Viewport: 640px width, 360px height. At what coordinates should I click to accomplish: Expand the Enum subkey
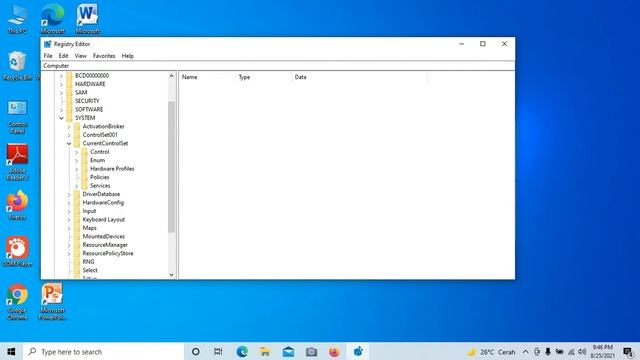coord(76,160)
